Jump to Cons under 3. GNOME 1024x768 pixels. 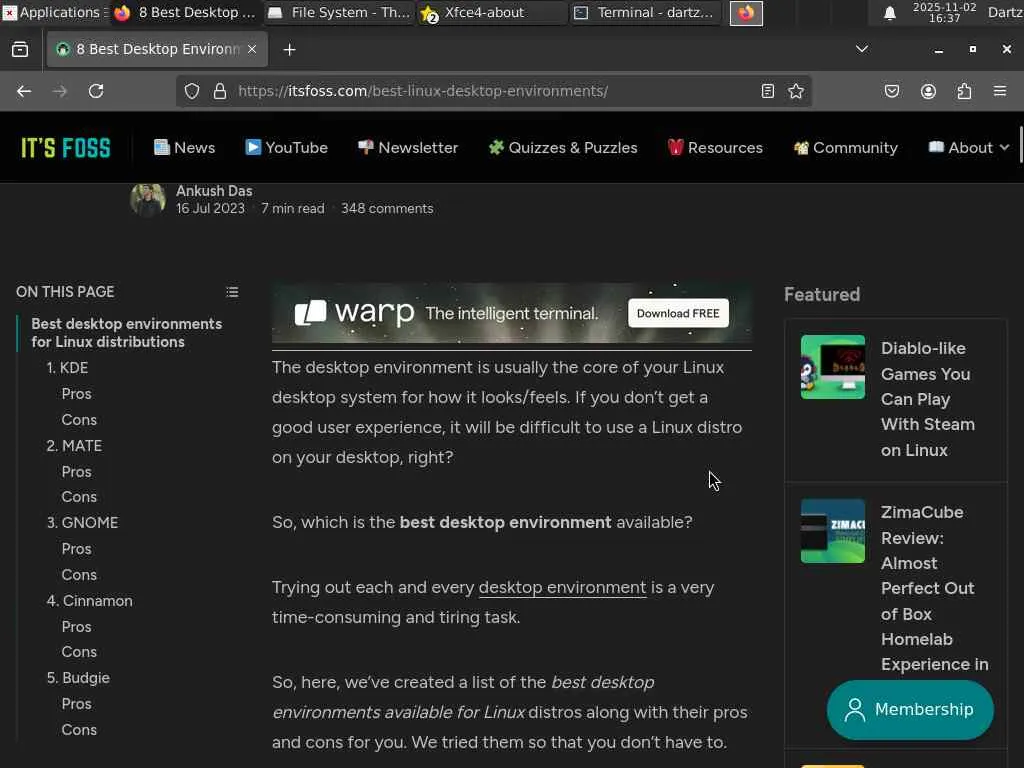pos(79,575)
